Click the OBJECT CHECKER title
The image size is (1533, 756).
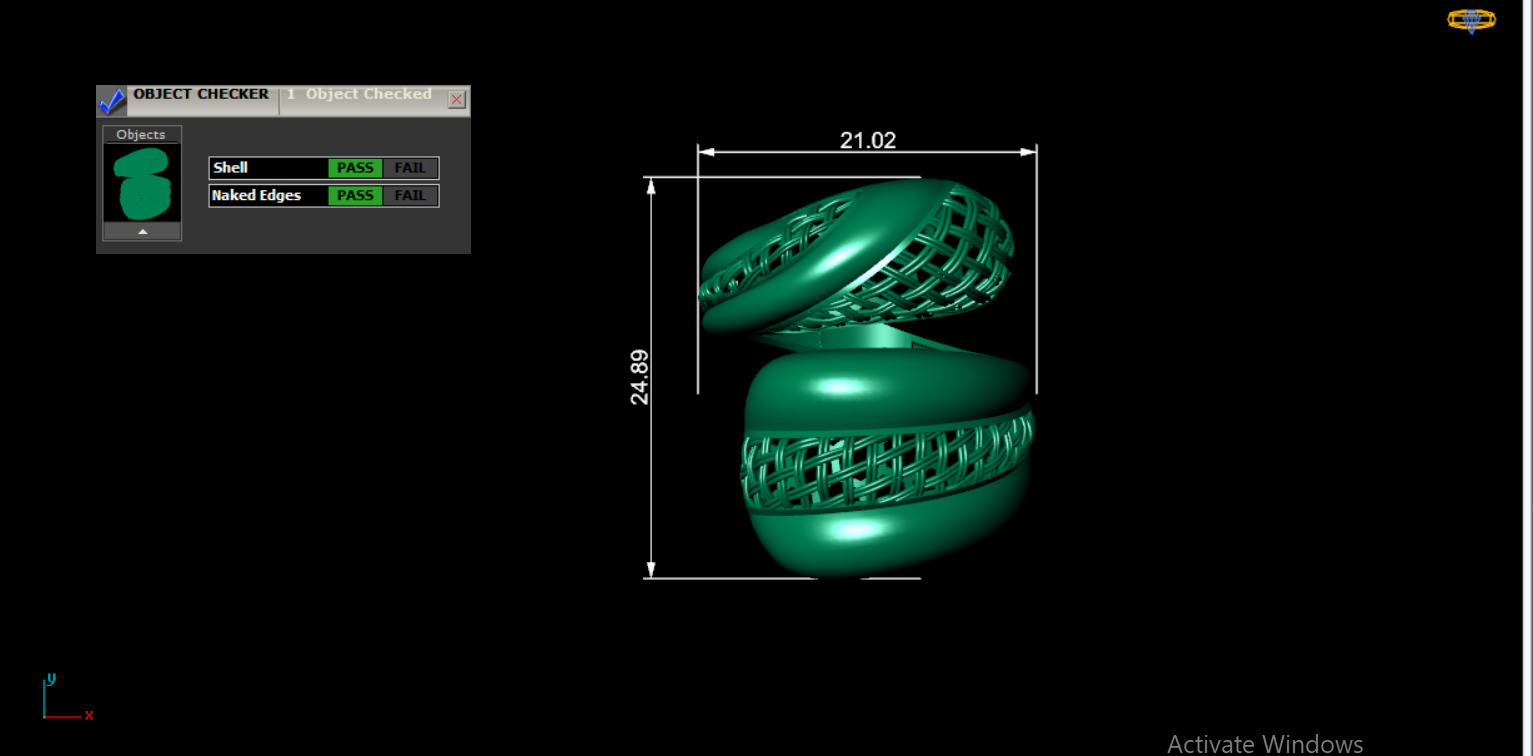coord(201,94)
